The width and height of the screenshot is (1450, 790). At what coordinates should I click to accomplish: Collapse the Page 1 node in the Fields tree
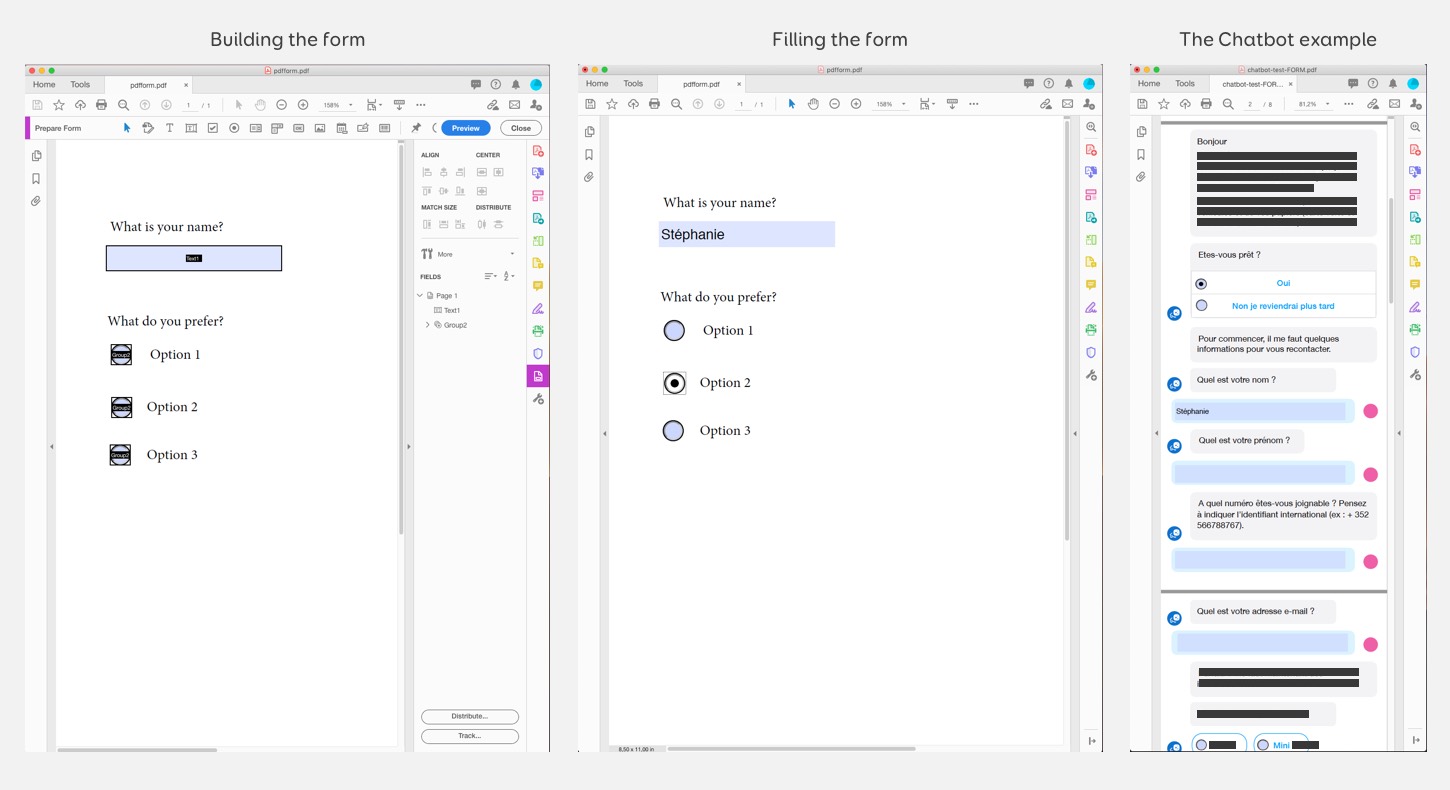pyautogui.click(x=421, y=296)
